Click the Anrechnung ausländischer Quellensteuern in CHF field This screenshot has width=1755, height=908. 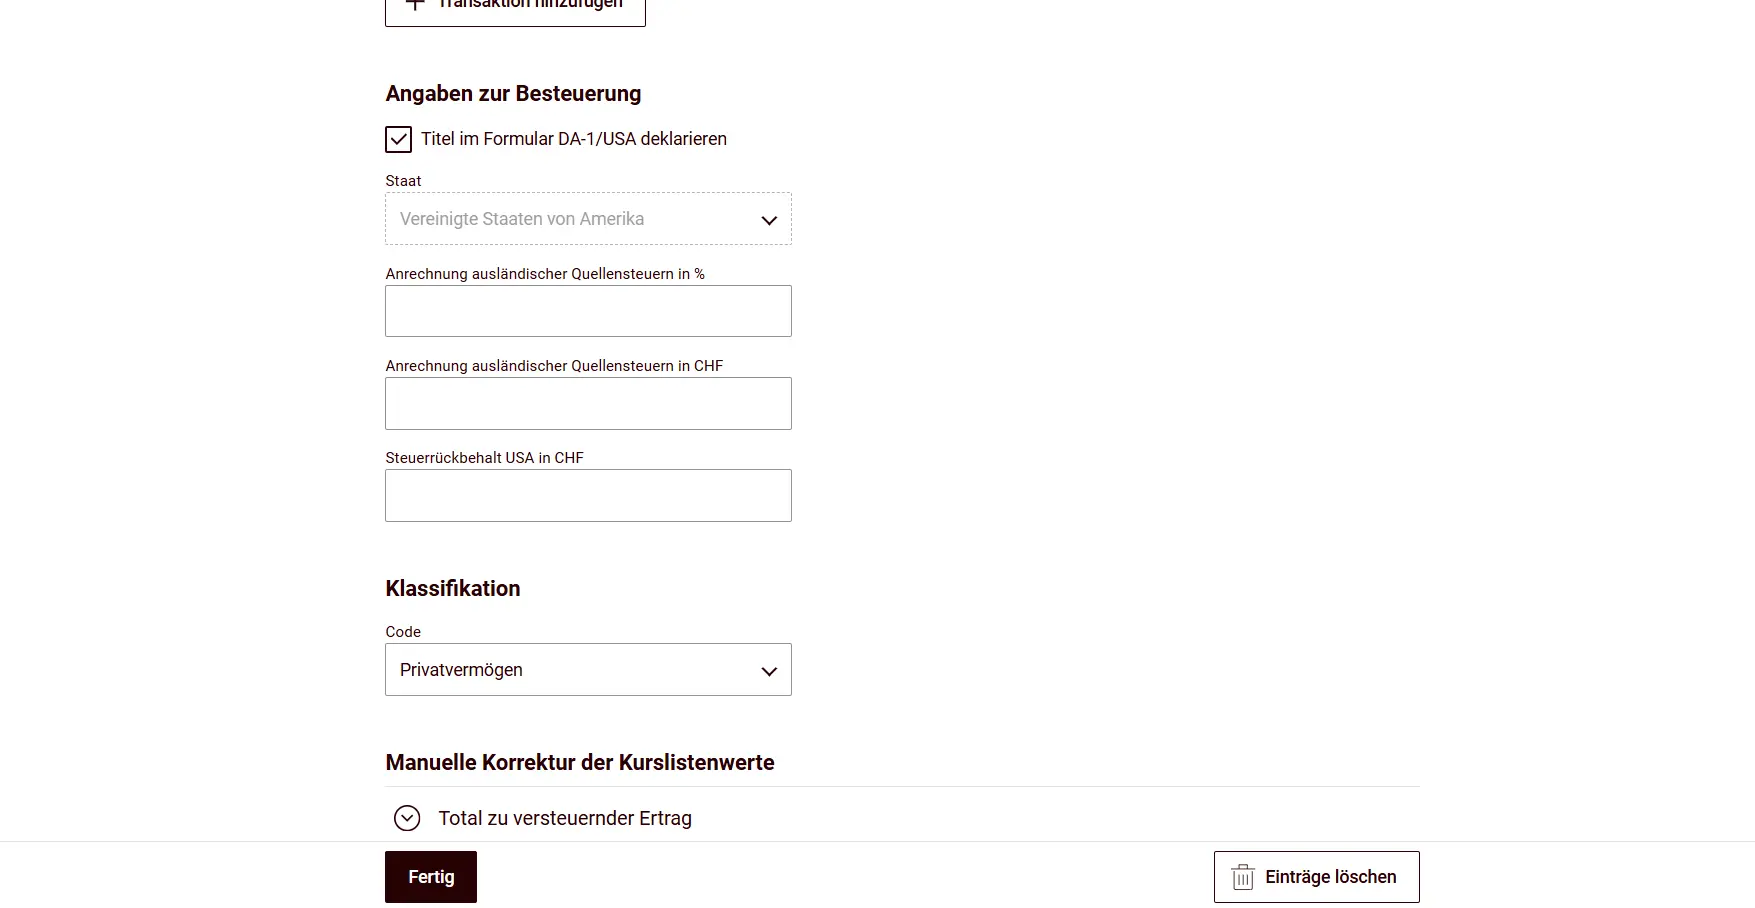[588, 403]
